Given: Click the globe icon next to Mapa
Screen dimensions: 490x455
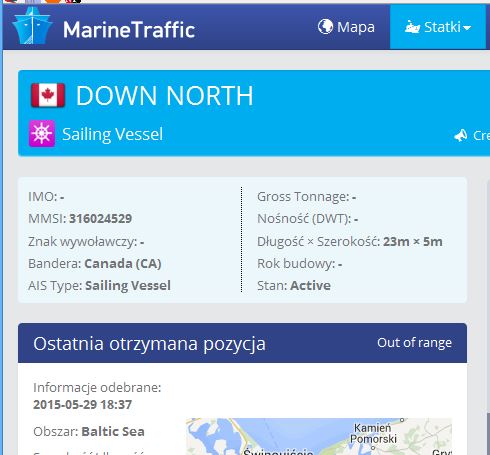Looking at the screenshot, I should [x=325, y=27].
